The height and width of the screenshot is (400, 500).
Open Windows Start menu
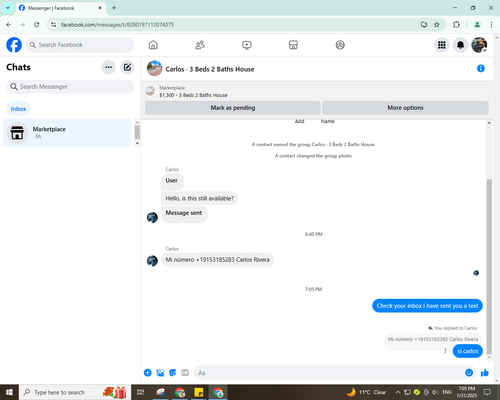pos(9,392)
